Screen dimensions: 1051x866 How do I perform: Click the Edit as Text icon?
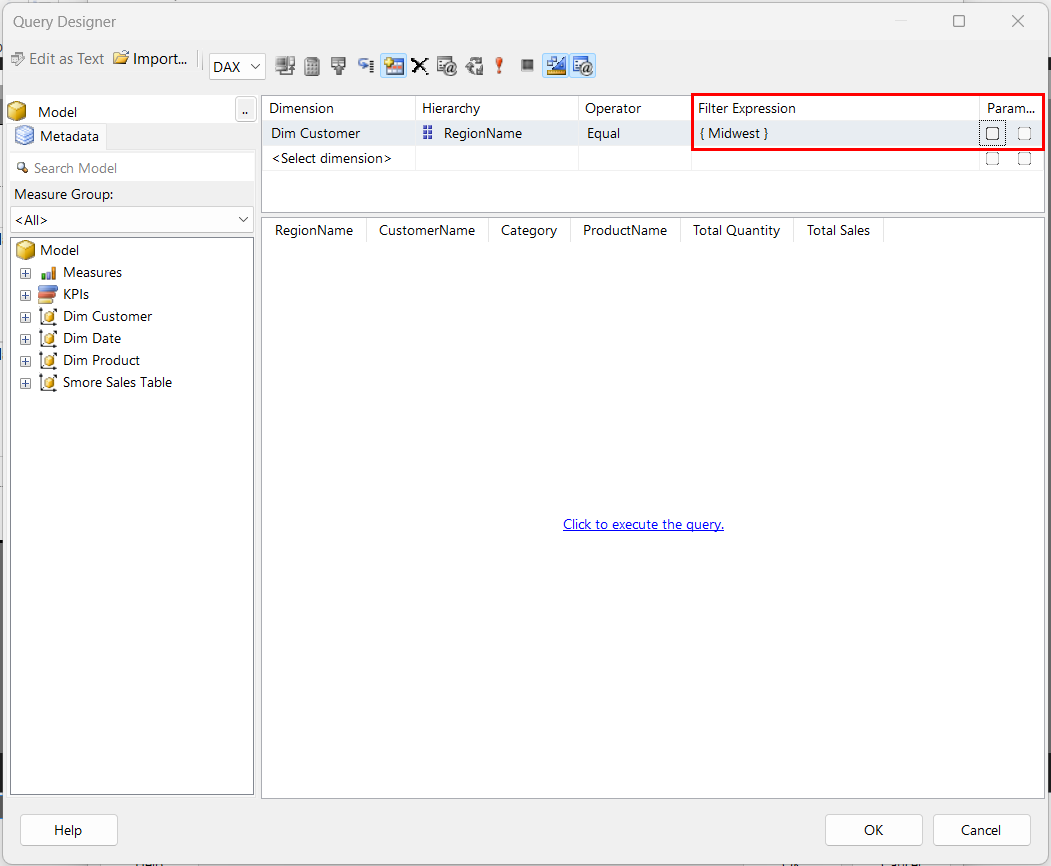coord(18,59)
